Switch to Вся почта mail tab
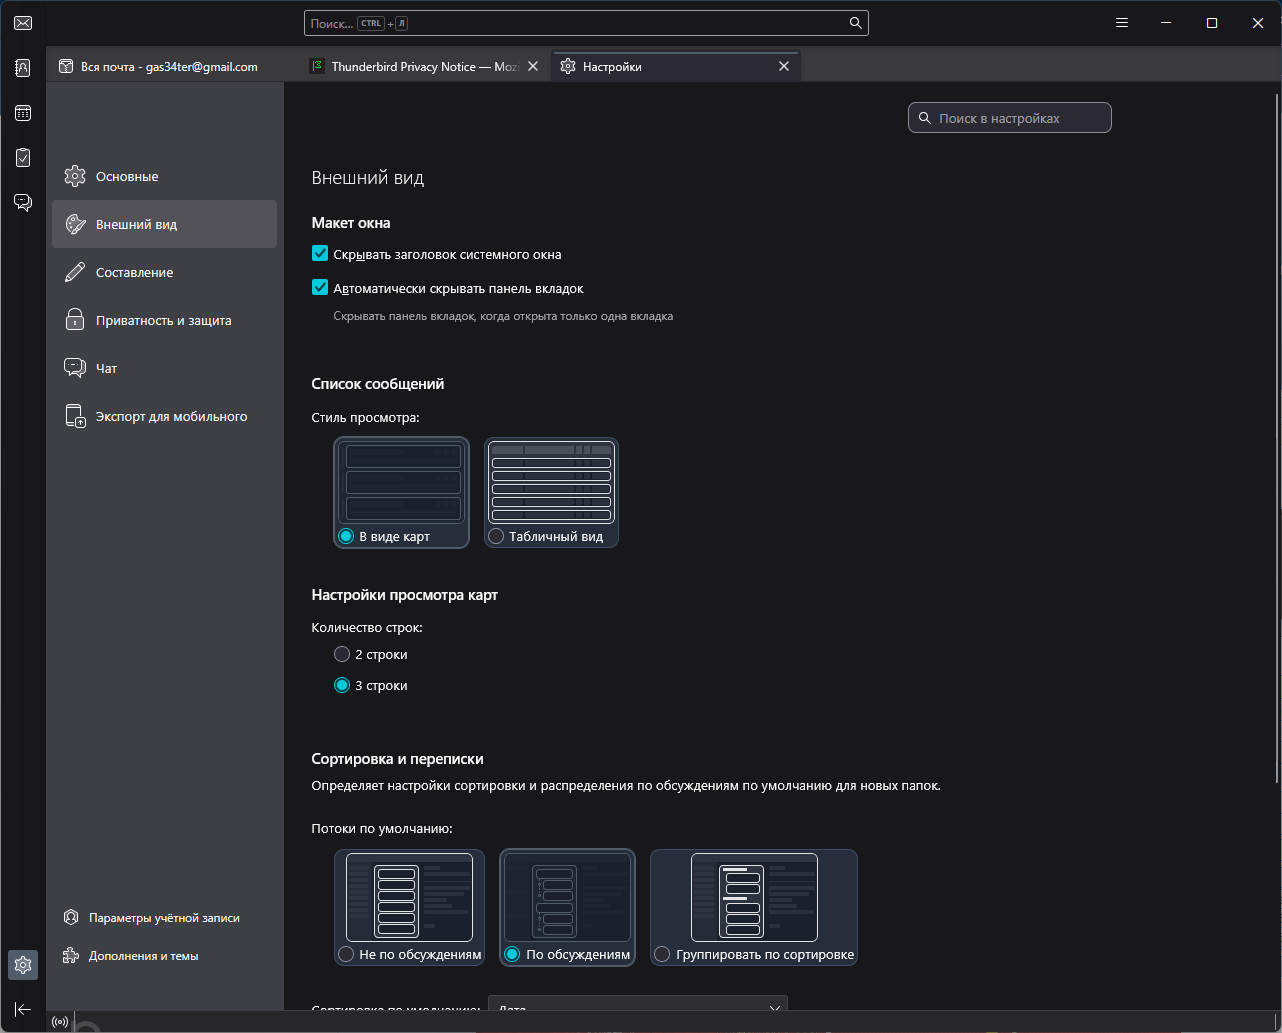This screenshot has width=1282, height=1033. pyautogui.click(x=170, y=67)
